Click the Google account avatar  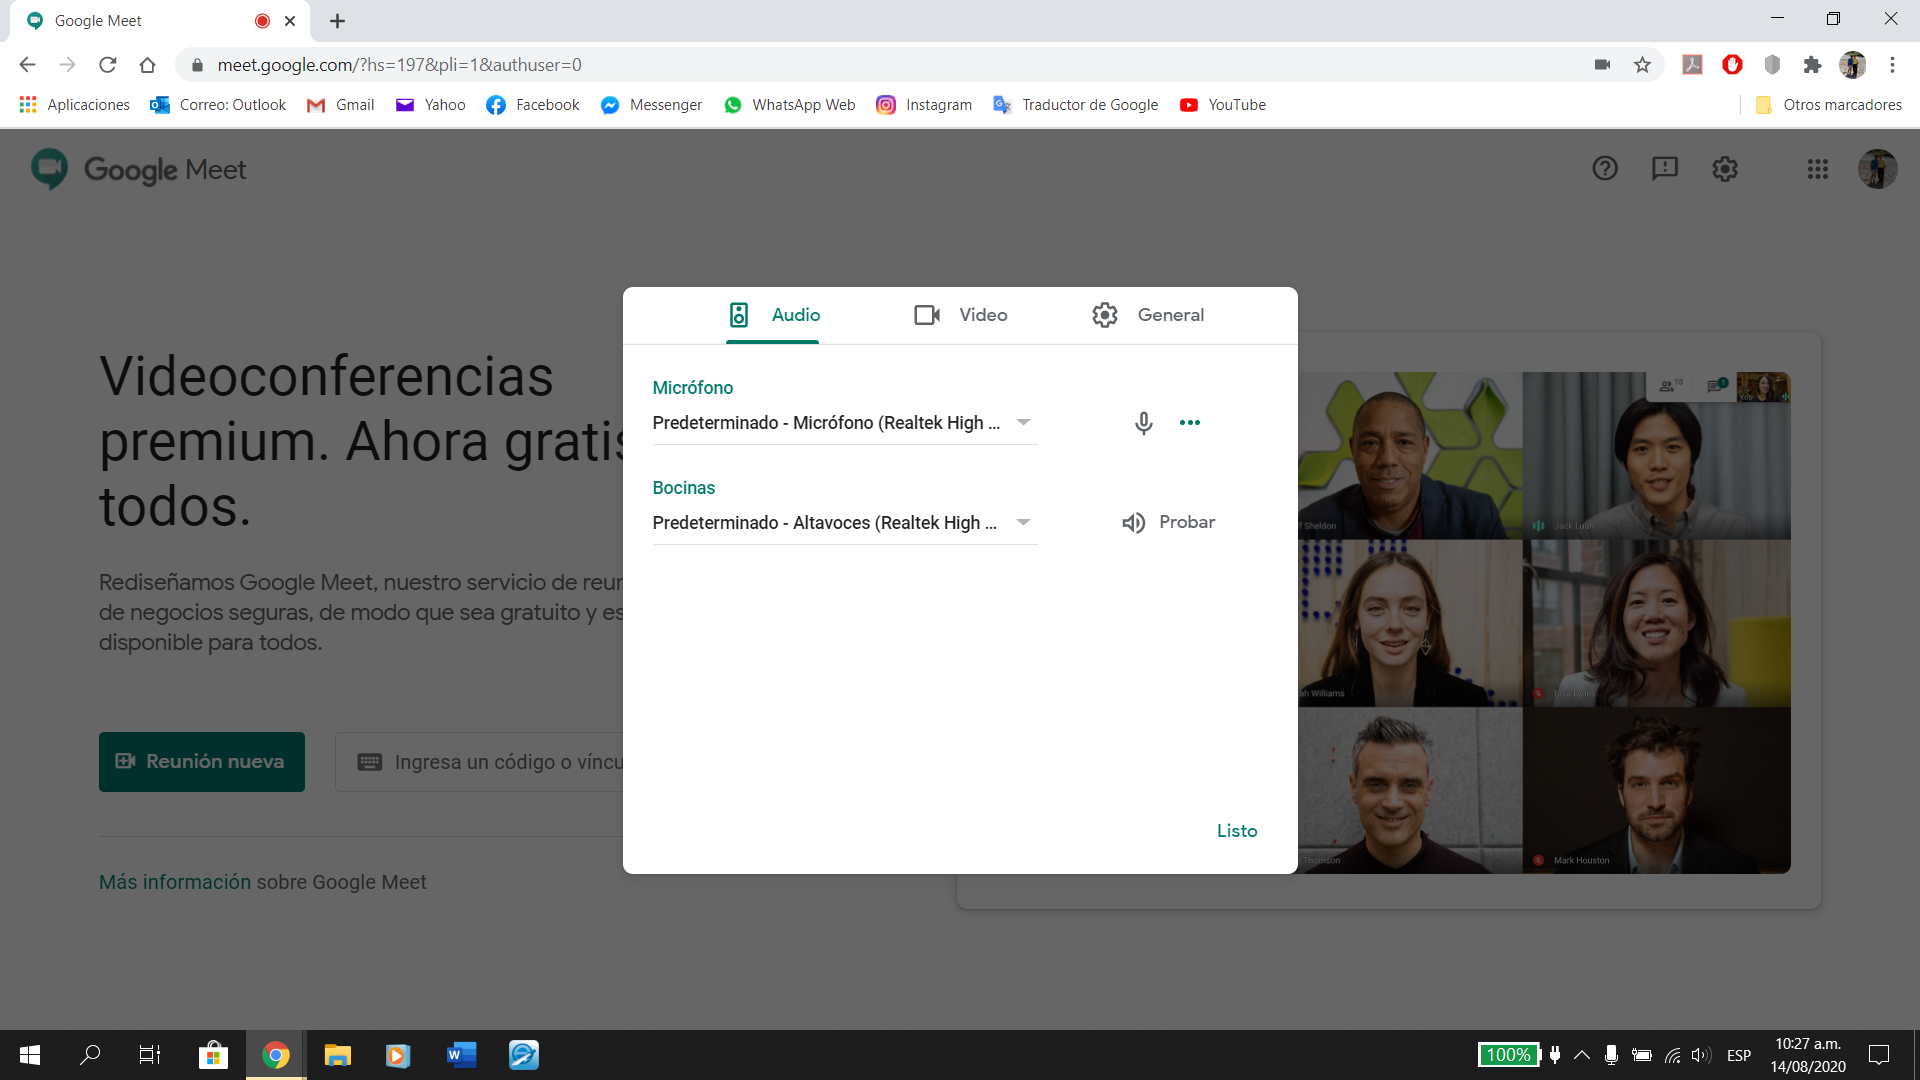click(x=1877, y=169)
